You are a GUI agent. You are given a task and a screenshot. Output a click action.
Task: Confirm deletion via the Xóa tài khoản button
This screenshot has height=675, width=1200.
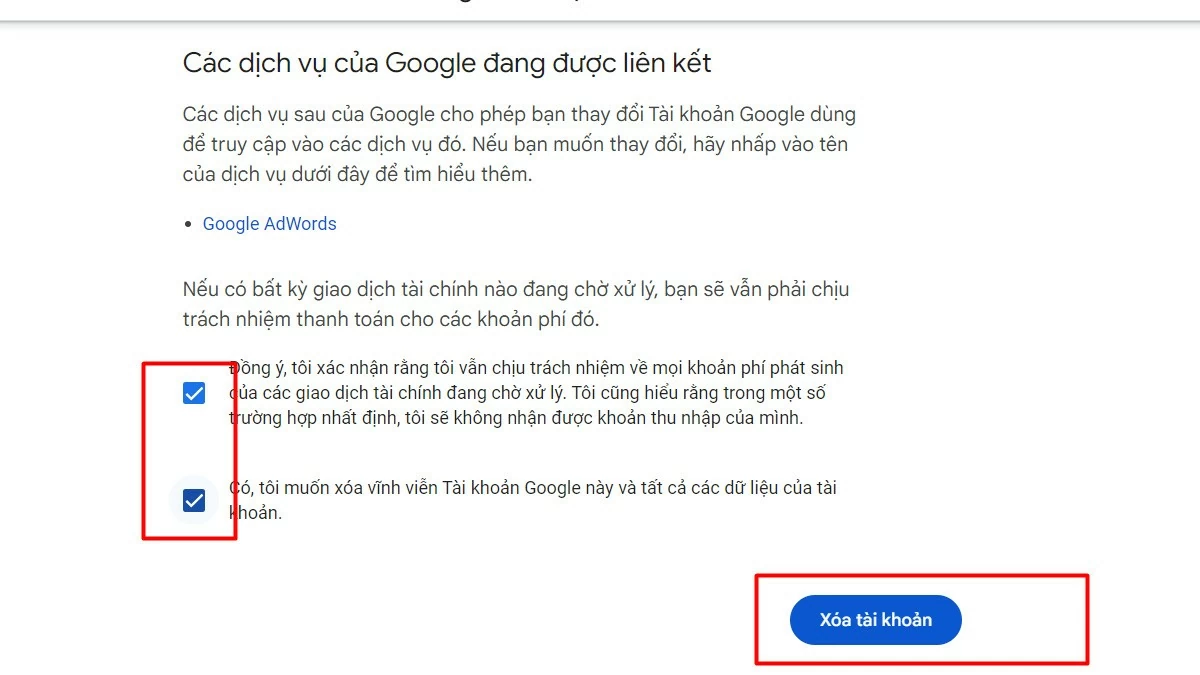[875, 619]
